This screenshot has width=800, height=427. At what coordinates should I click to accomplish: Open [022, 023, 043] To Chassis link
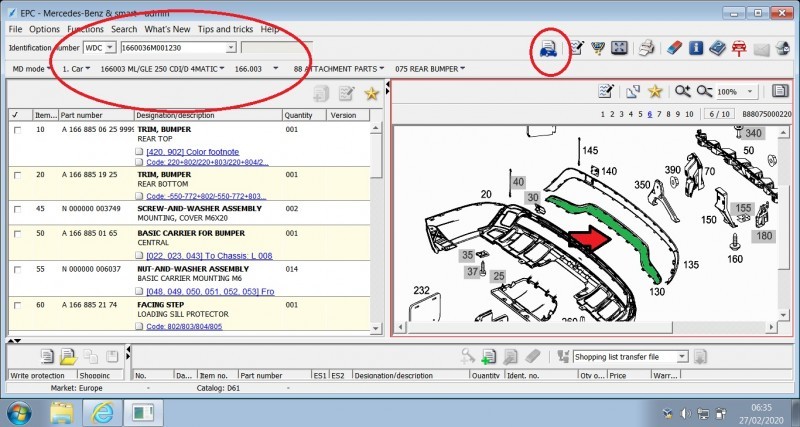(209, 256)
